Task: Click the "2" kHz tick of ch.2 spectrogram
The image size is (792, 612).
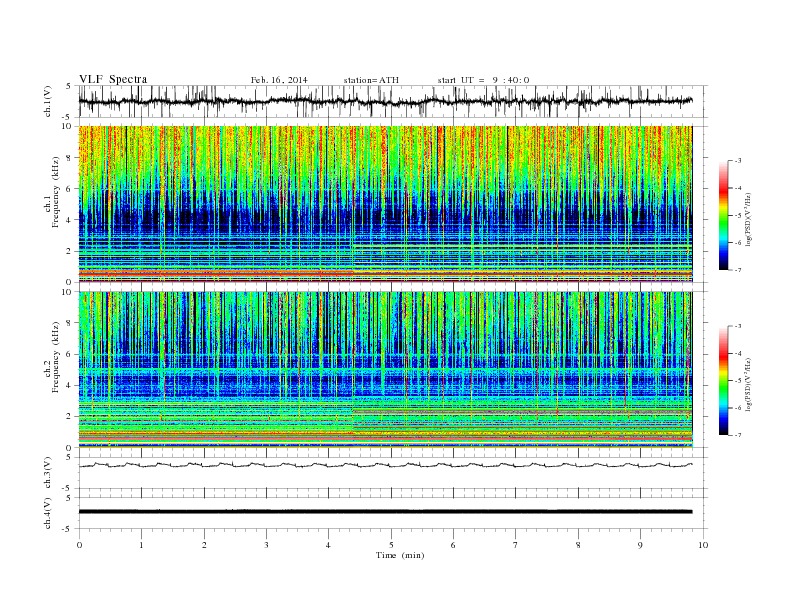Action: [x=70, y=417]
